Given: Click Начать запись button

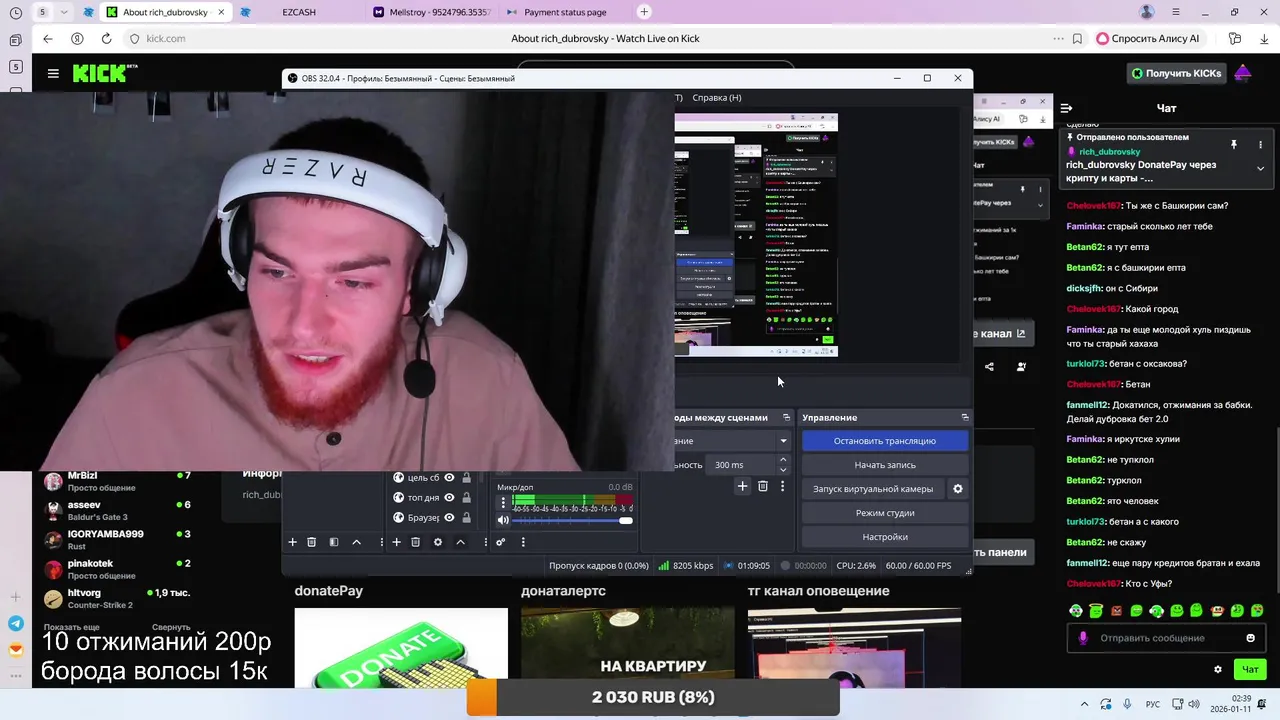Looking at the screenshot, I should click(885, 465).
